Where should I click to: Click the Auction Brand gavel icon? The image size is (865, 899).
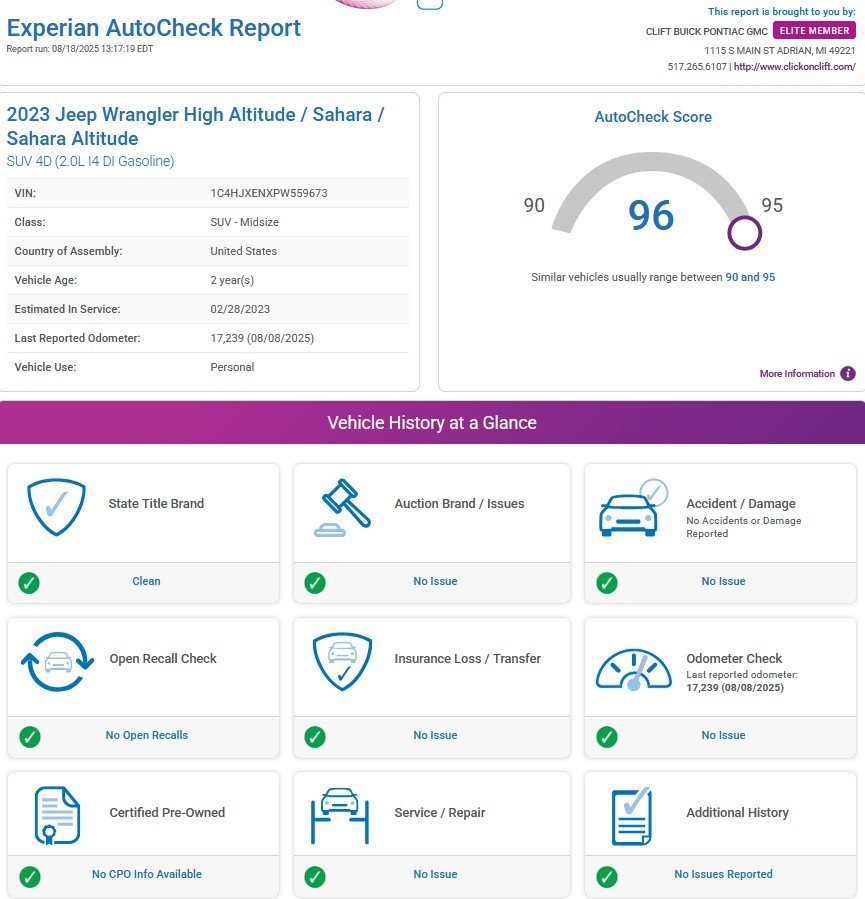tap(342, 508)
